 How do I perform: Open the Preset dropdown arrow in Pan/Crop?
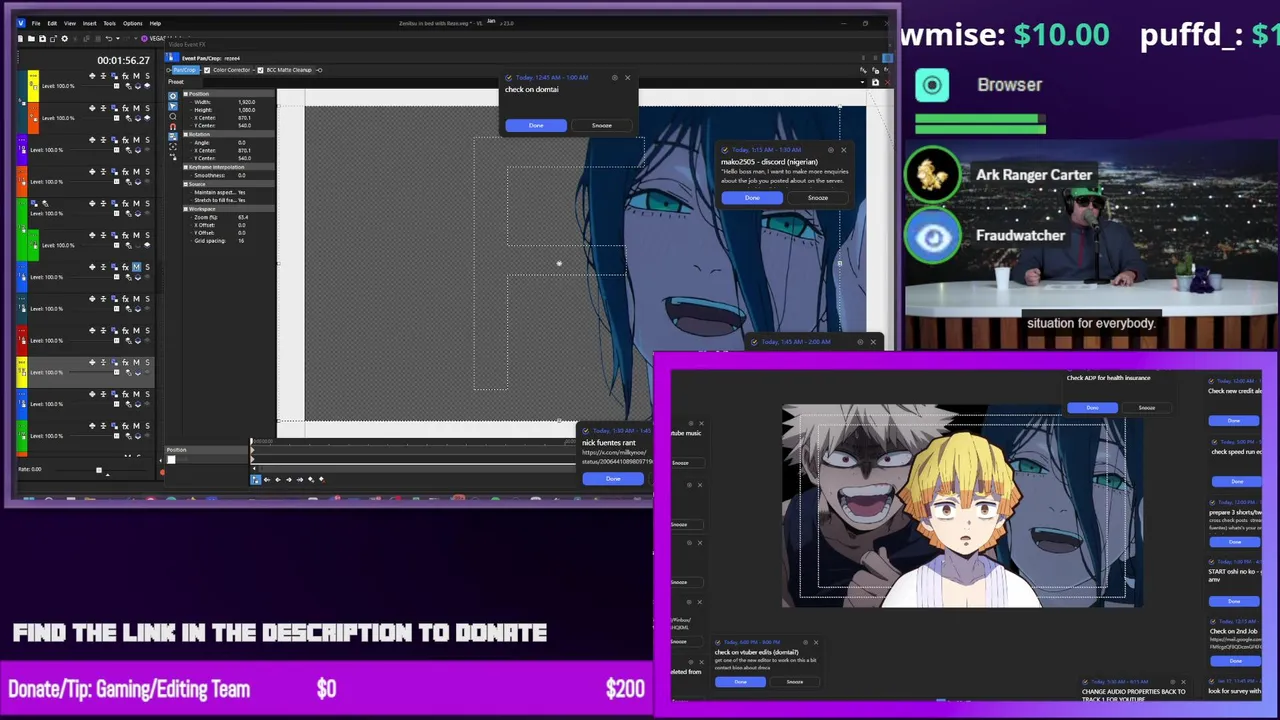(862, 82)
